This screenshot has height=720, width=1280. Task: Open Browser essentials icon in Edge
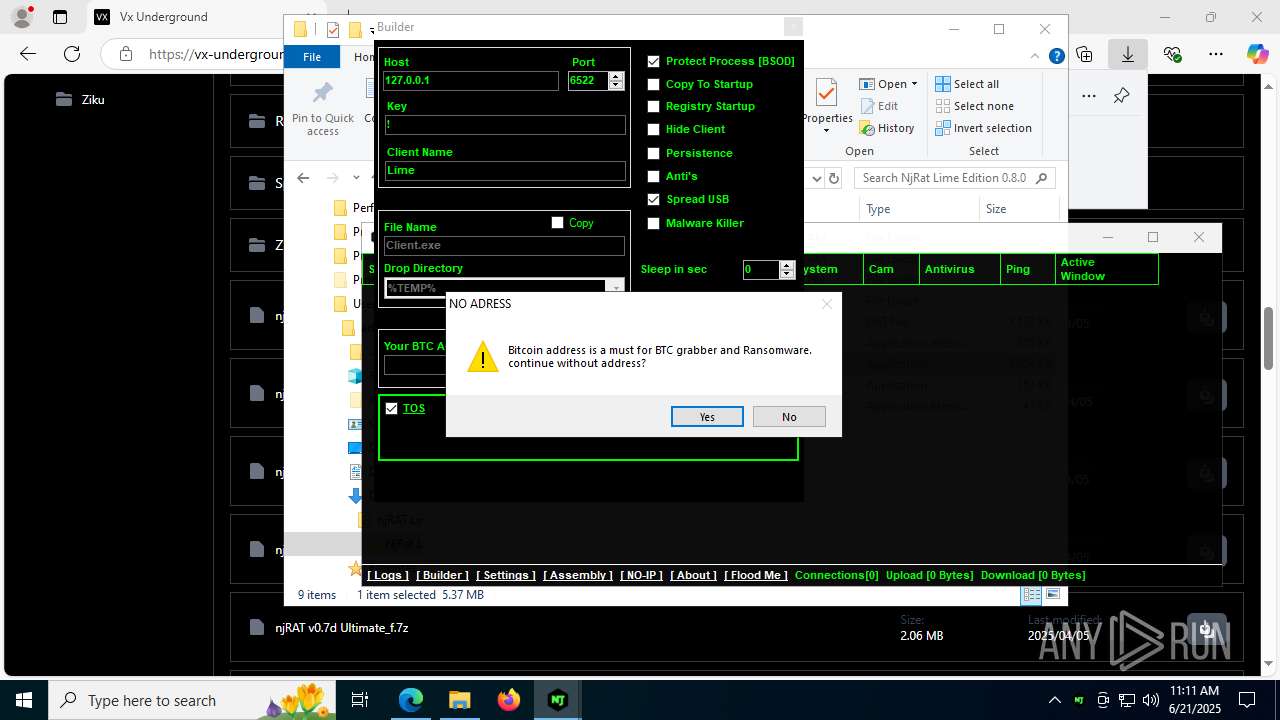click(x=1172, y=54)
